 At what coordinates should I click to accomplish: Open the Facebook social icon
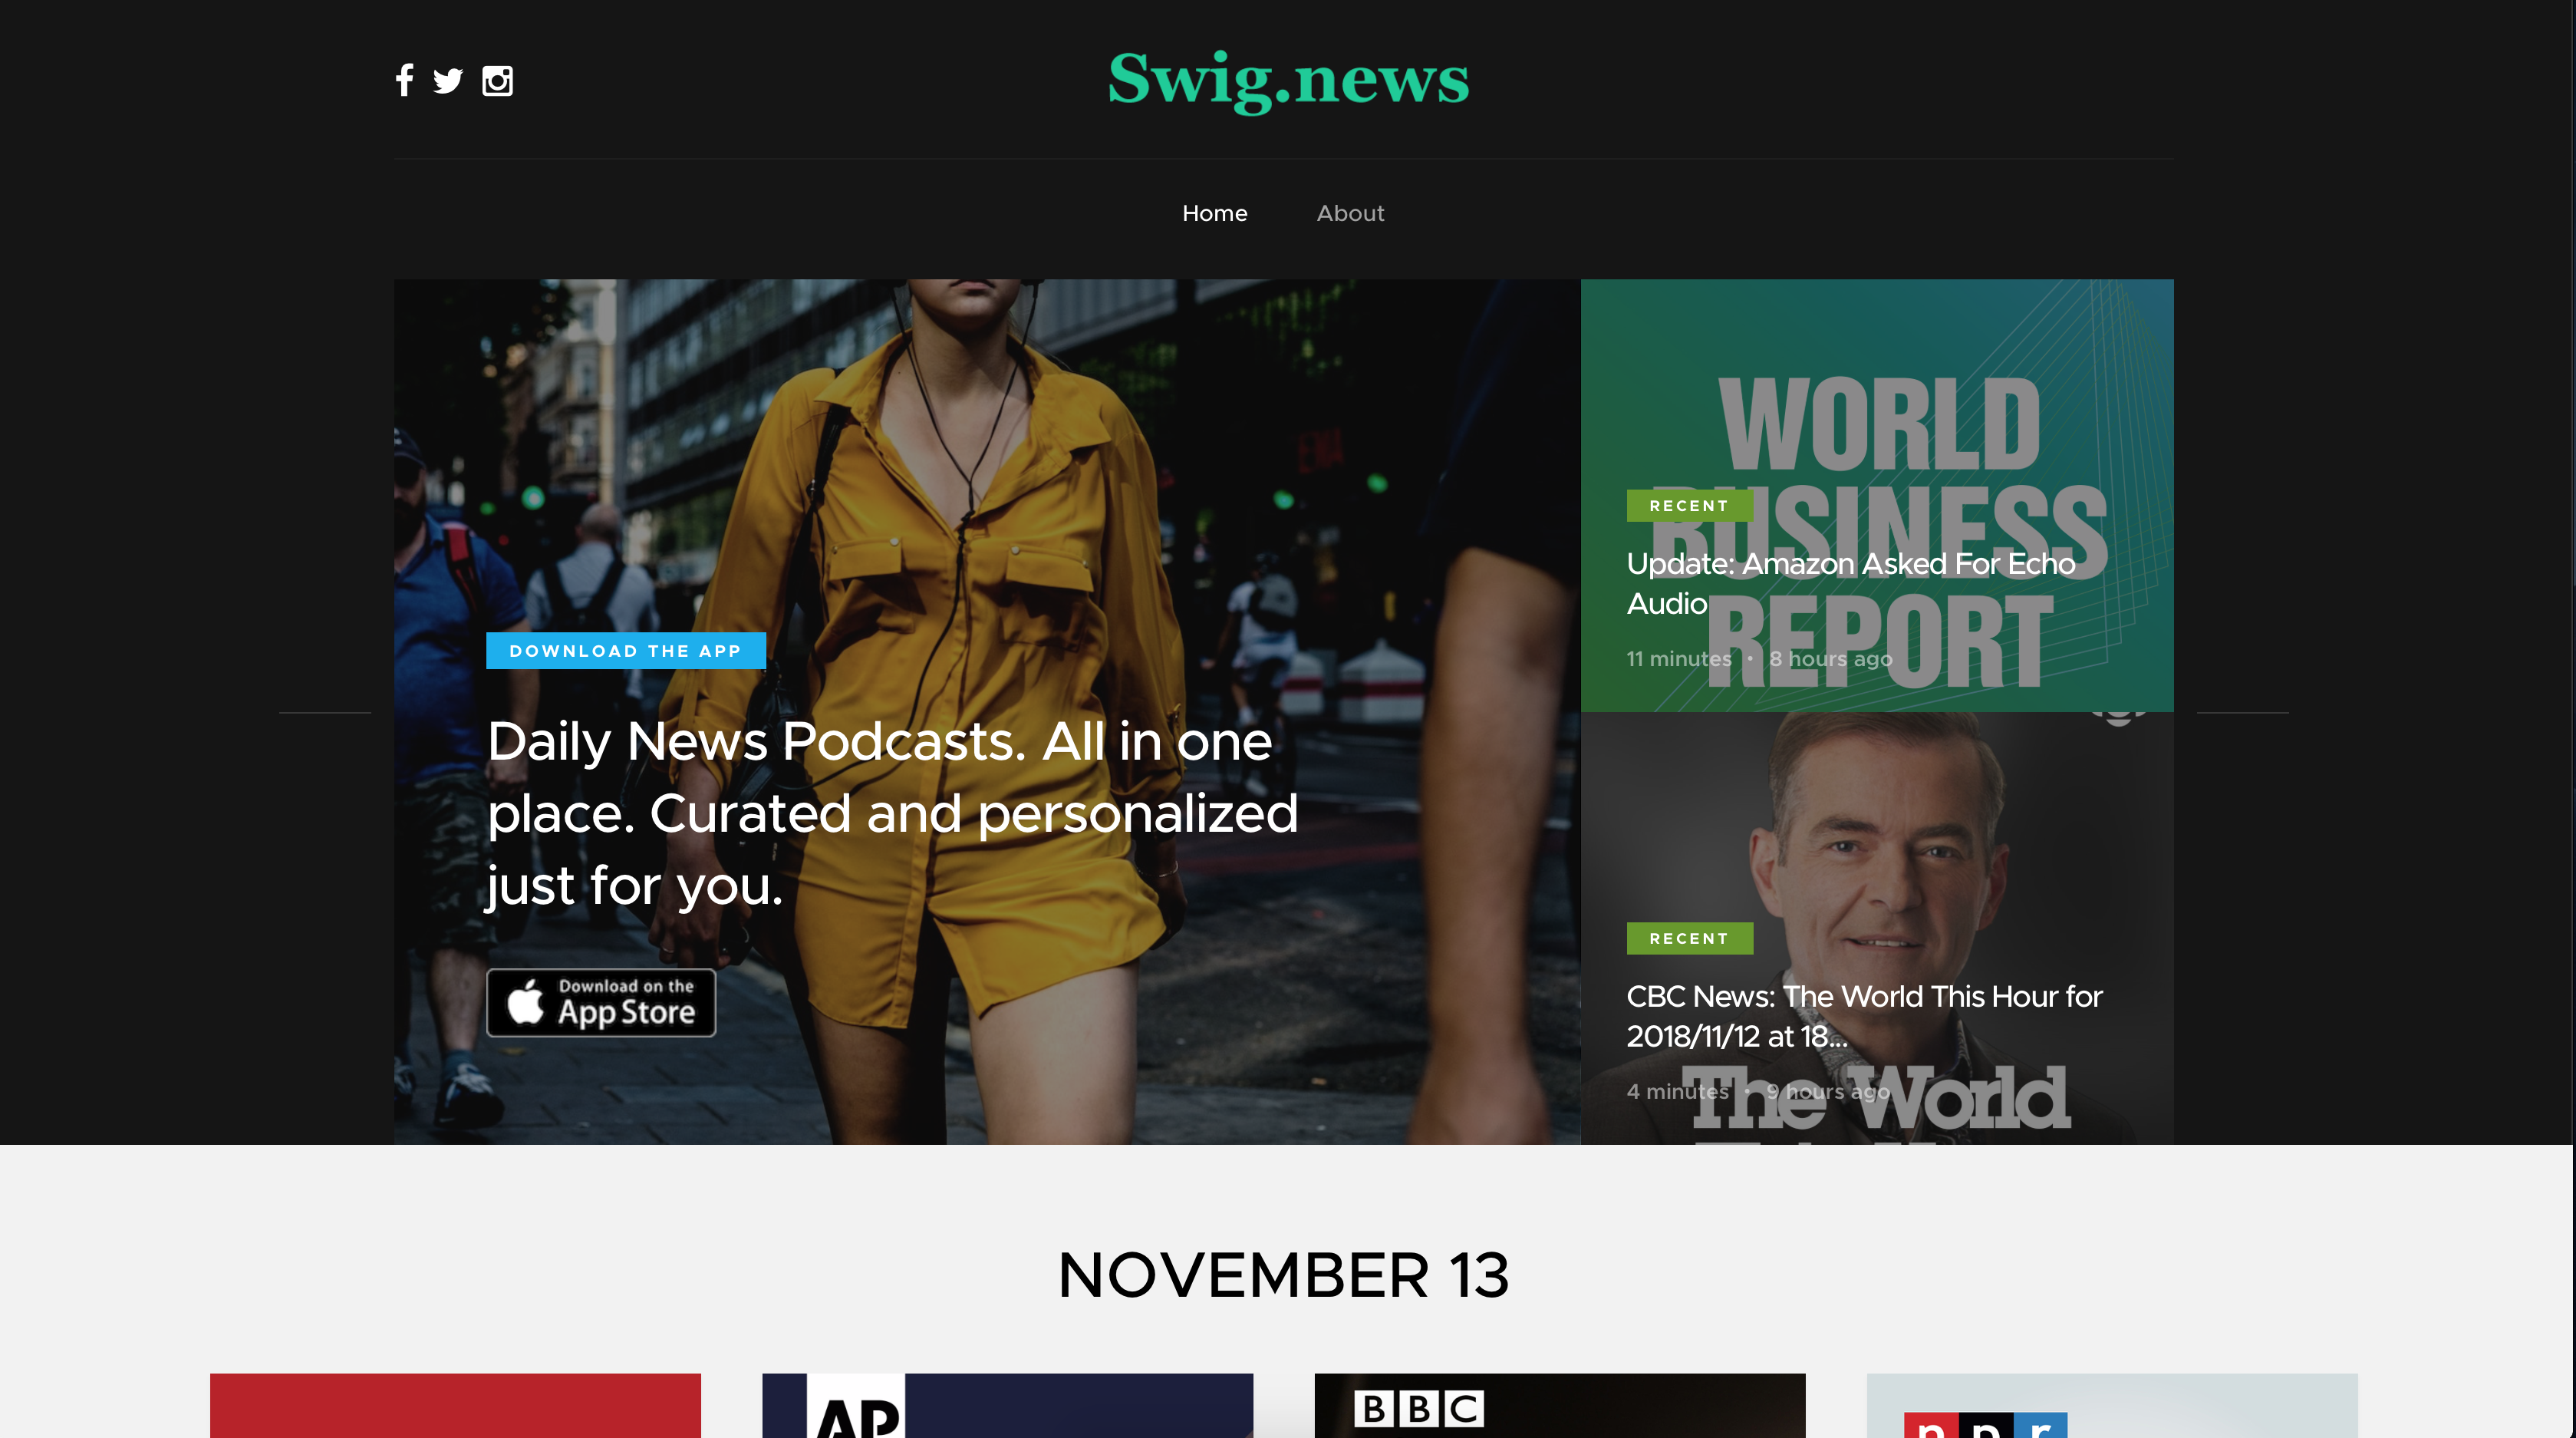(x=404, y=82)
